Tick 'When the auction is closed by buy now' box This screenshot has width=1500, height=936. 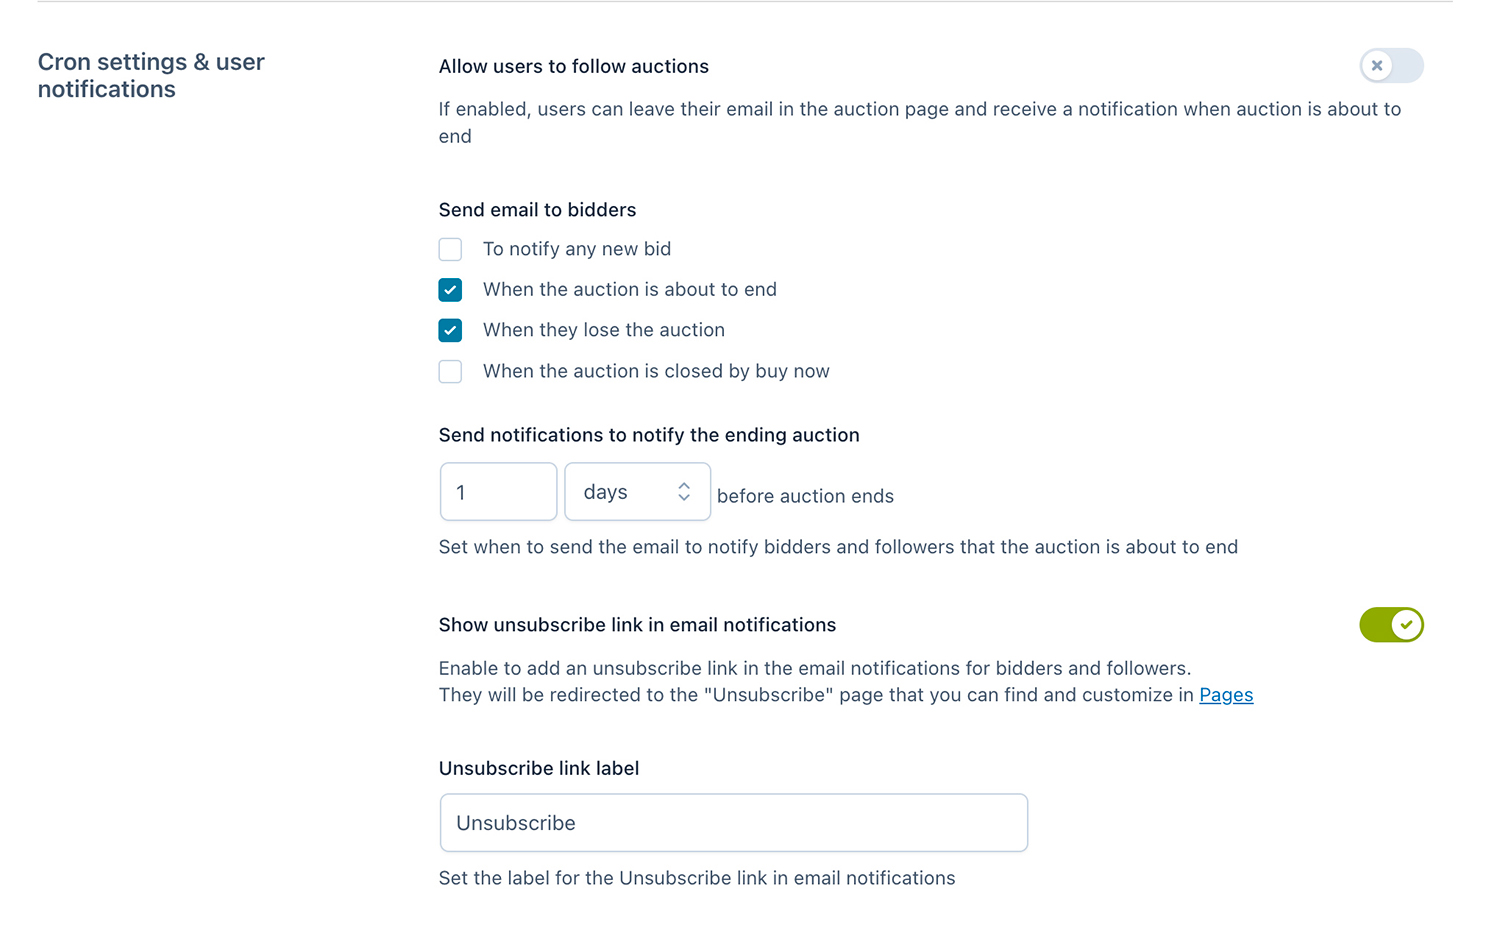point(450,371)
